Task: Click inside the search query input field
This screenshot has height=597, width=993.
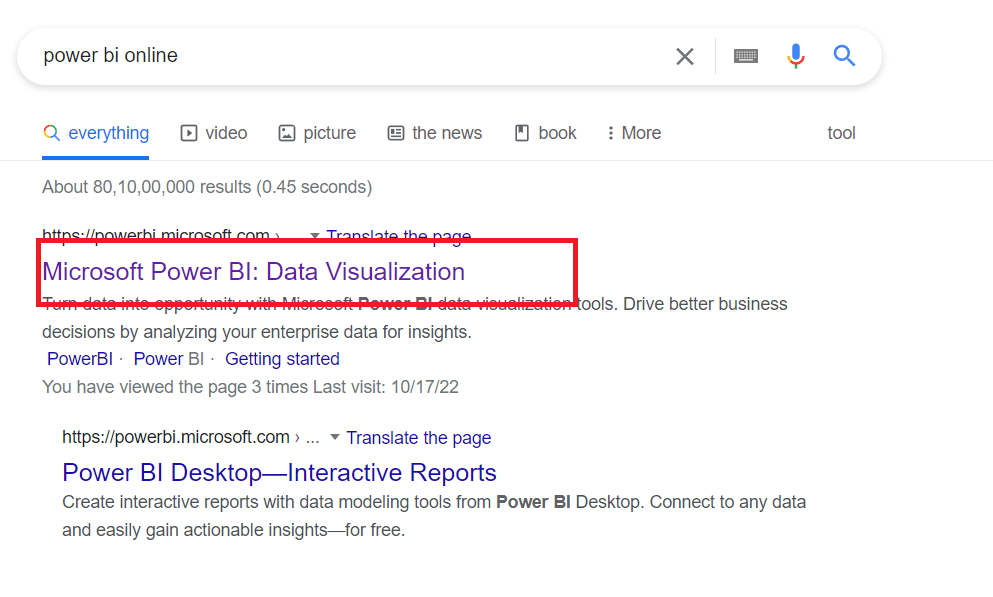Action: [x=350, y=56]
